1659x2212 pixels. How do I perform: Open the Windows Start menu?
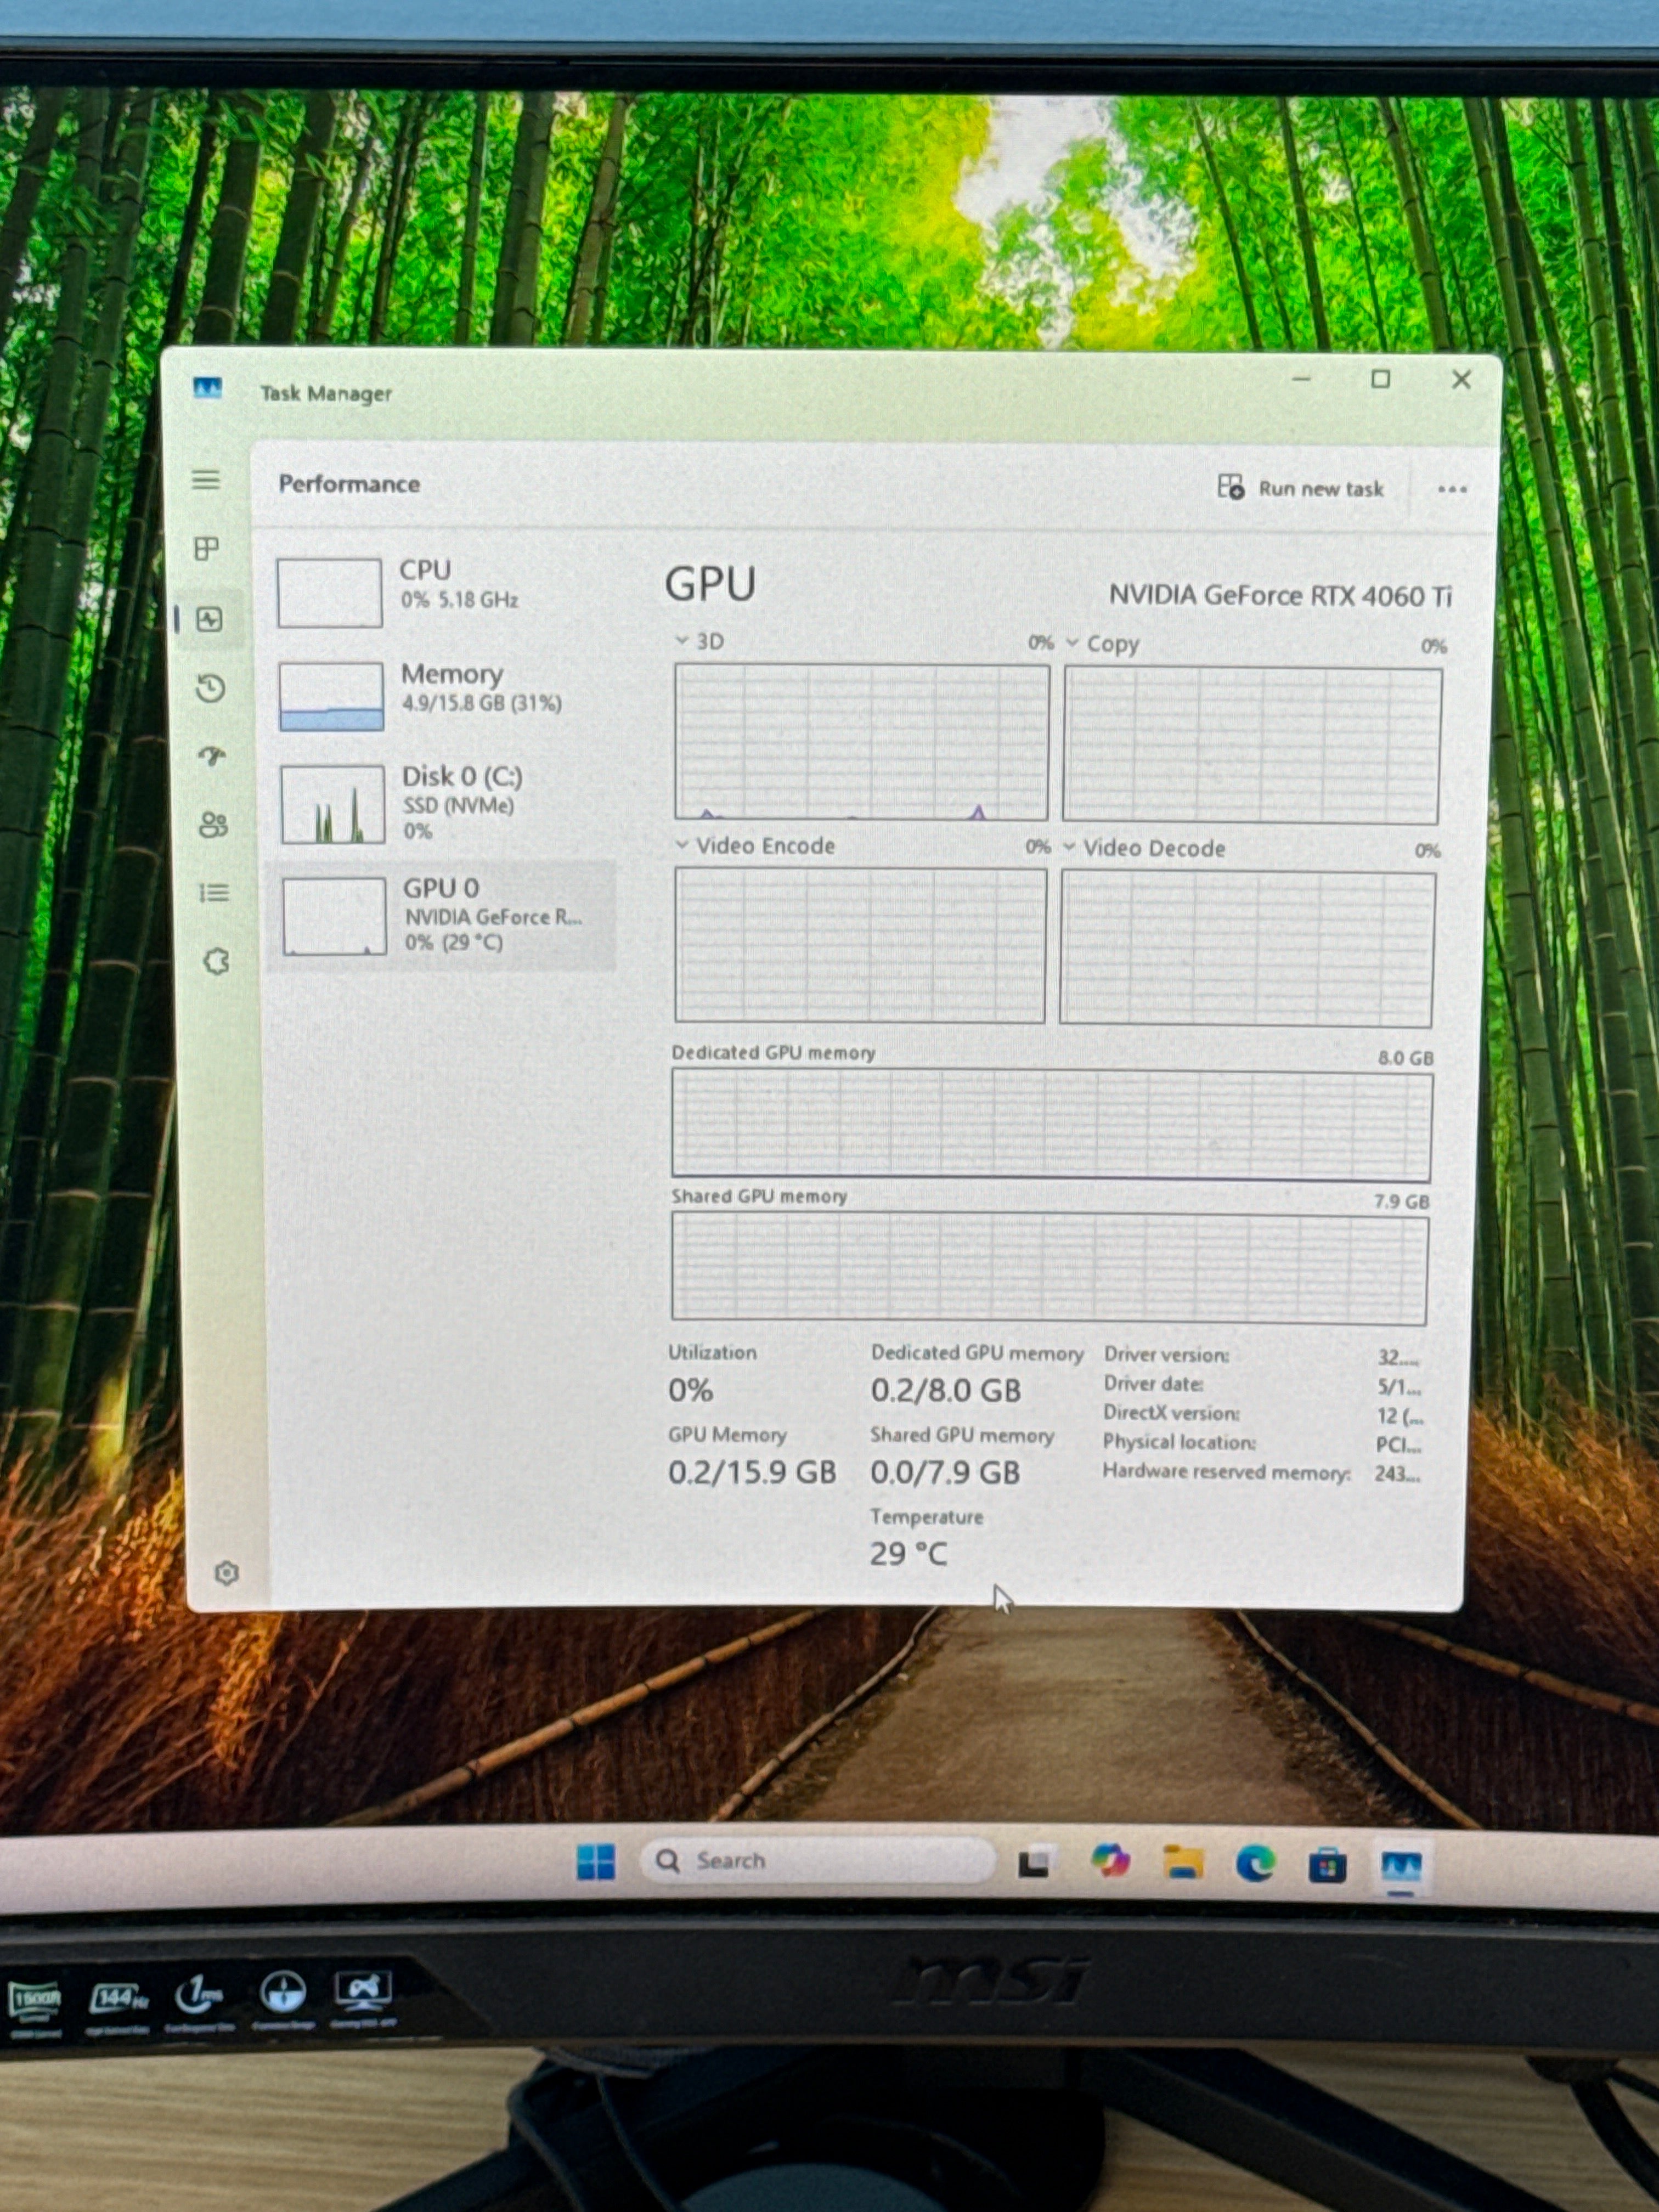pyautogui.click(x=596, y=1861)
